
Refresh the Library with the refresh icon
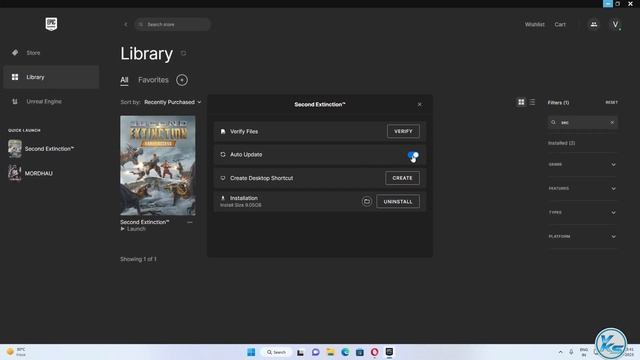pyautogui.click(x=184, y=53)
